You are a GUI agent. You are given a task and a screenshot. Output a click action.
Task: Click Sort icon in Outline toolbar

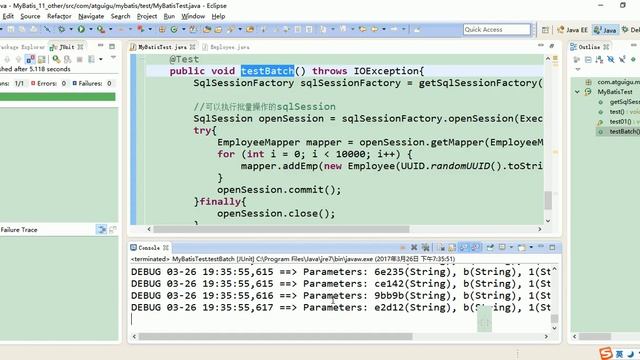click(599, 60)
